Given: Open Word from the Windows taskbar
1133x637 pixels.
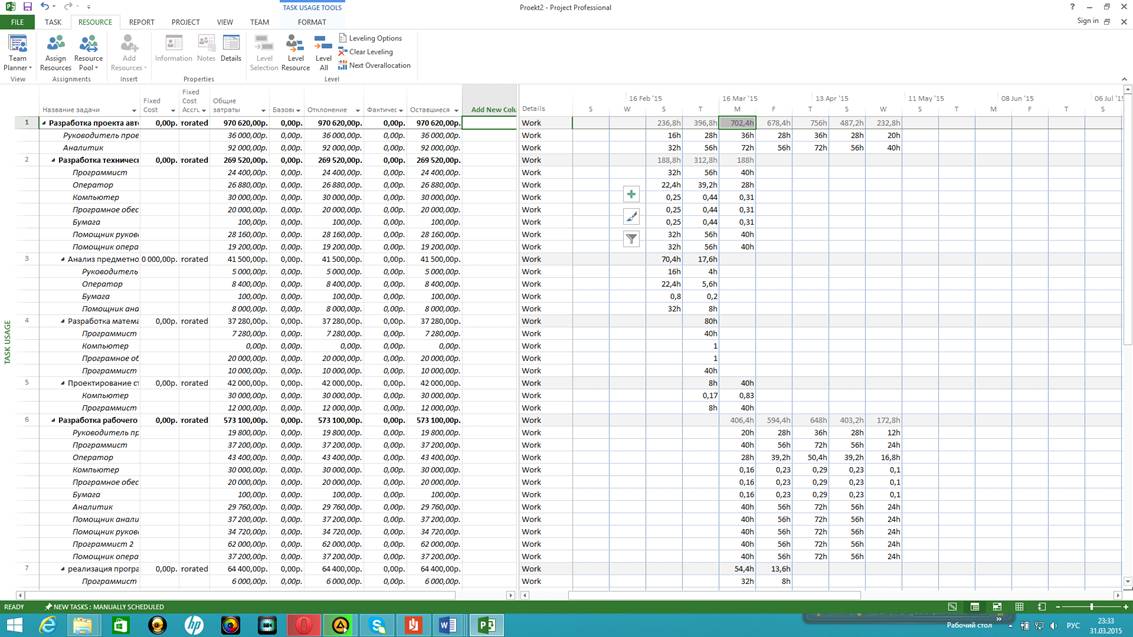Looking at the screenshot, I should pyautogui.click(x=448, y=625).
